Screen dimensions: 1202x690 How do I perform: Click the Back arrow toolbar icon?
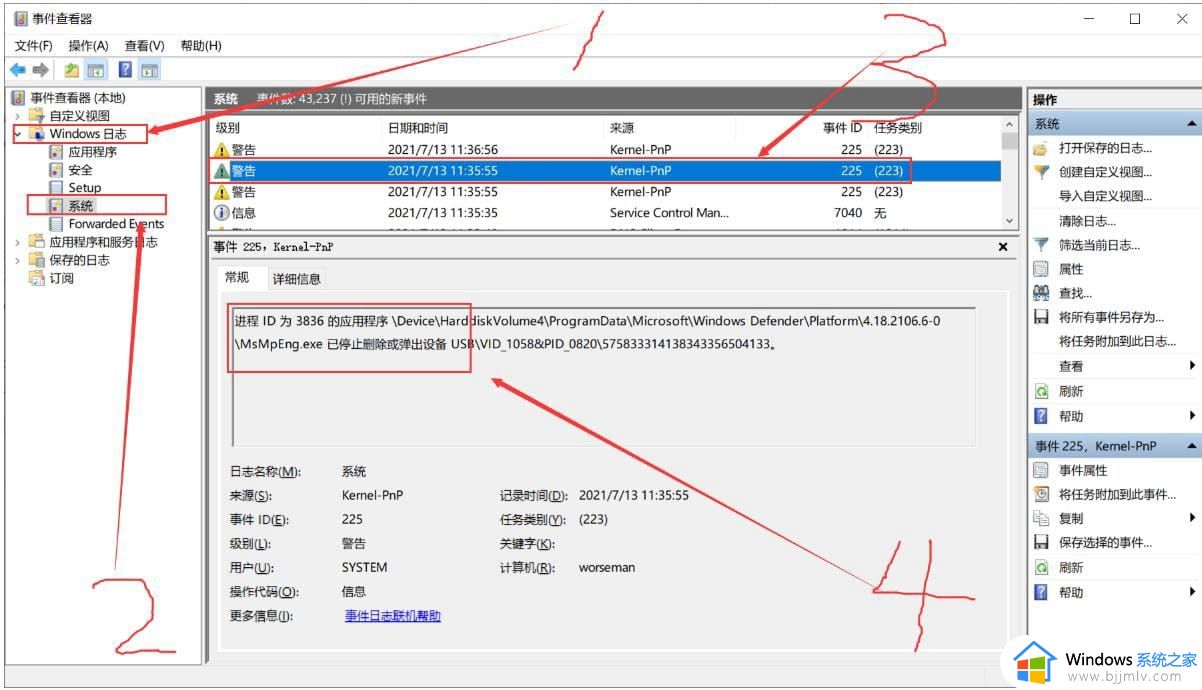(x=17, y=70)
